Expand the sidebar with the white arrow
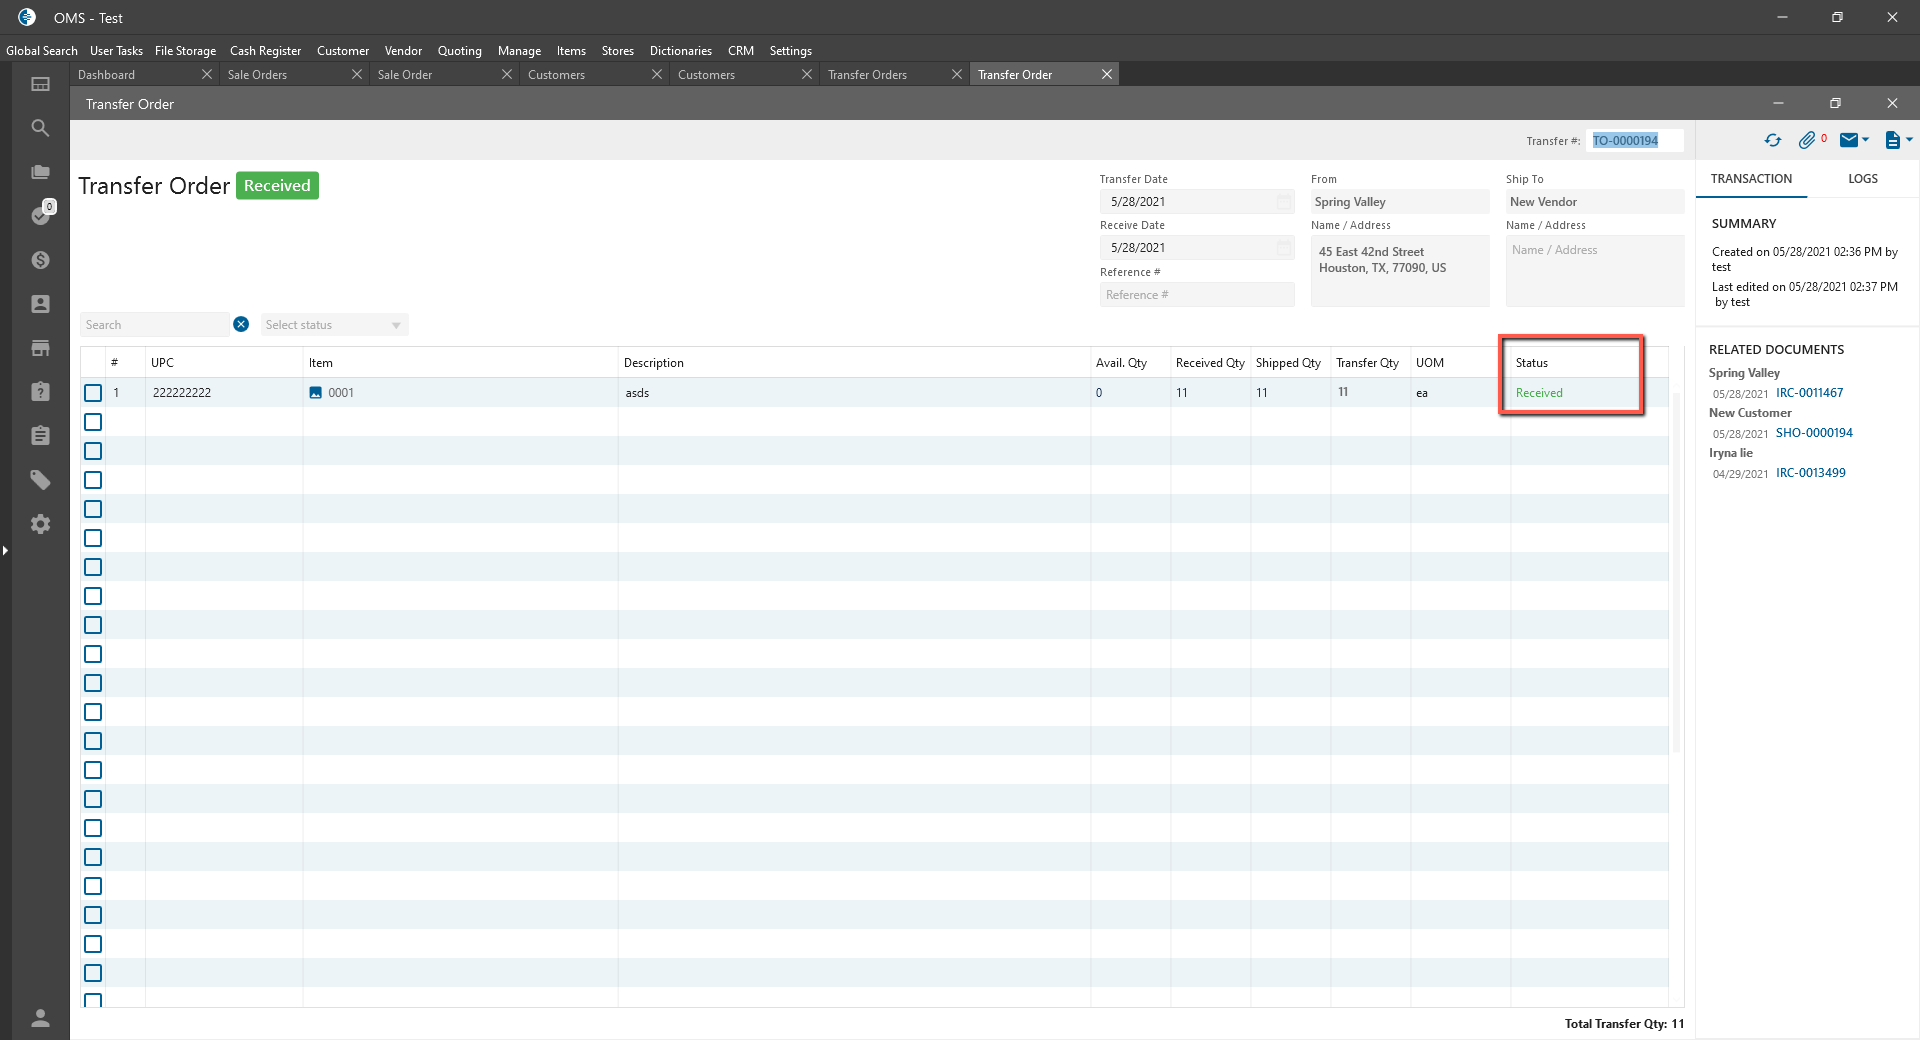This screenshot has height=1040, width=1920. click(5, 550)
